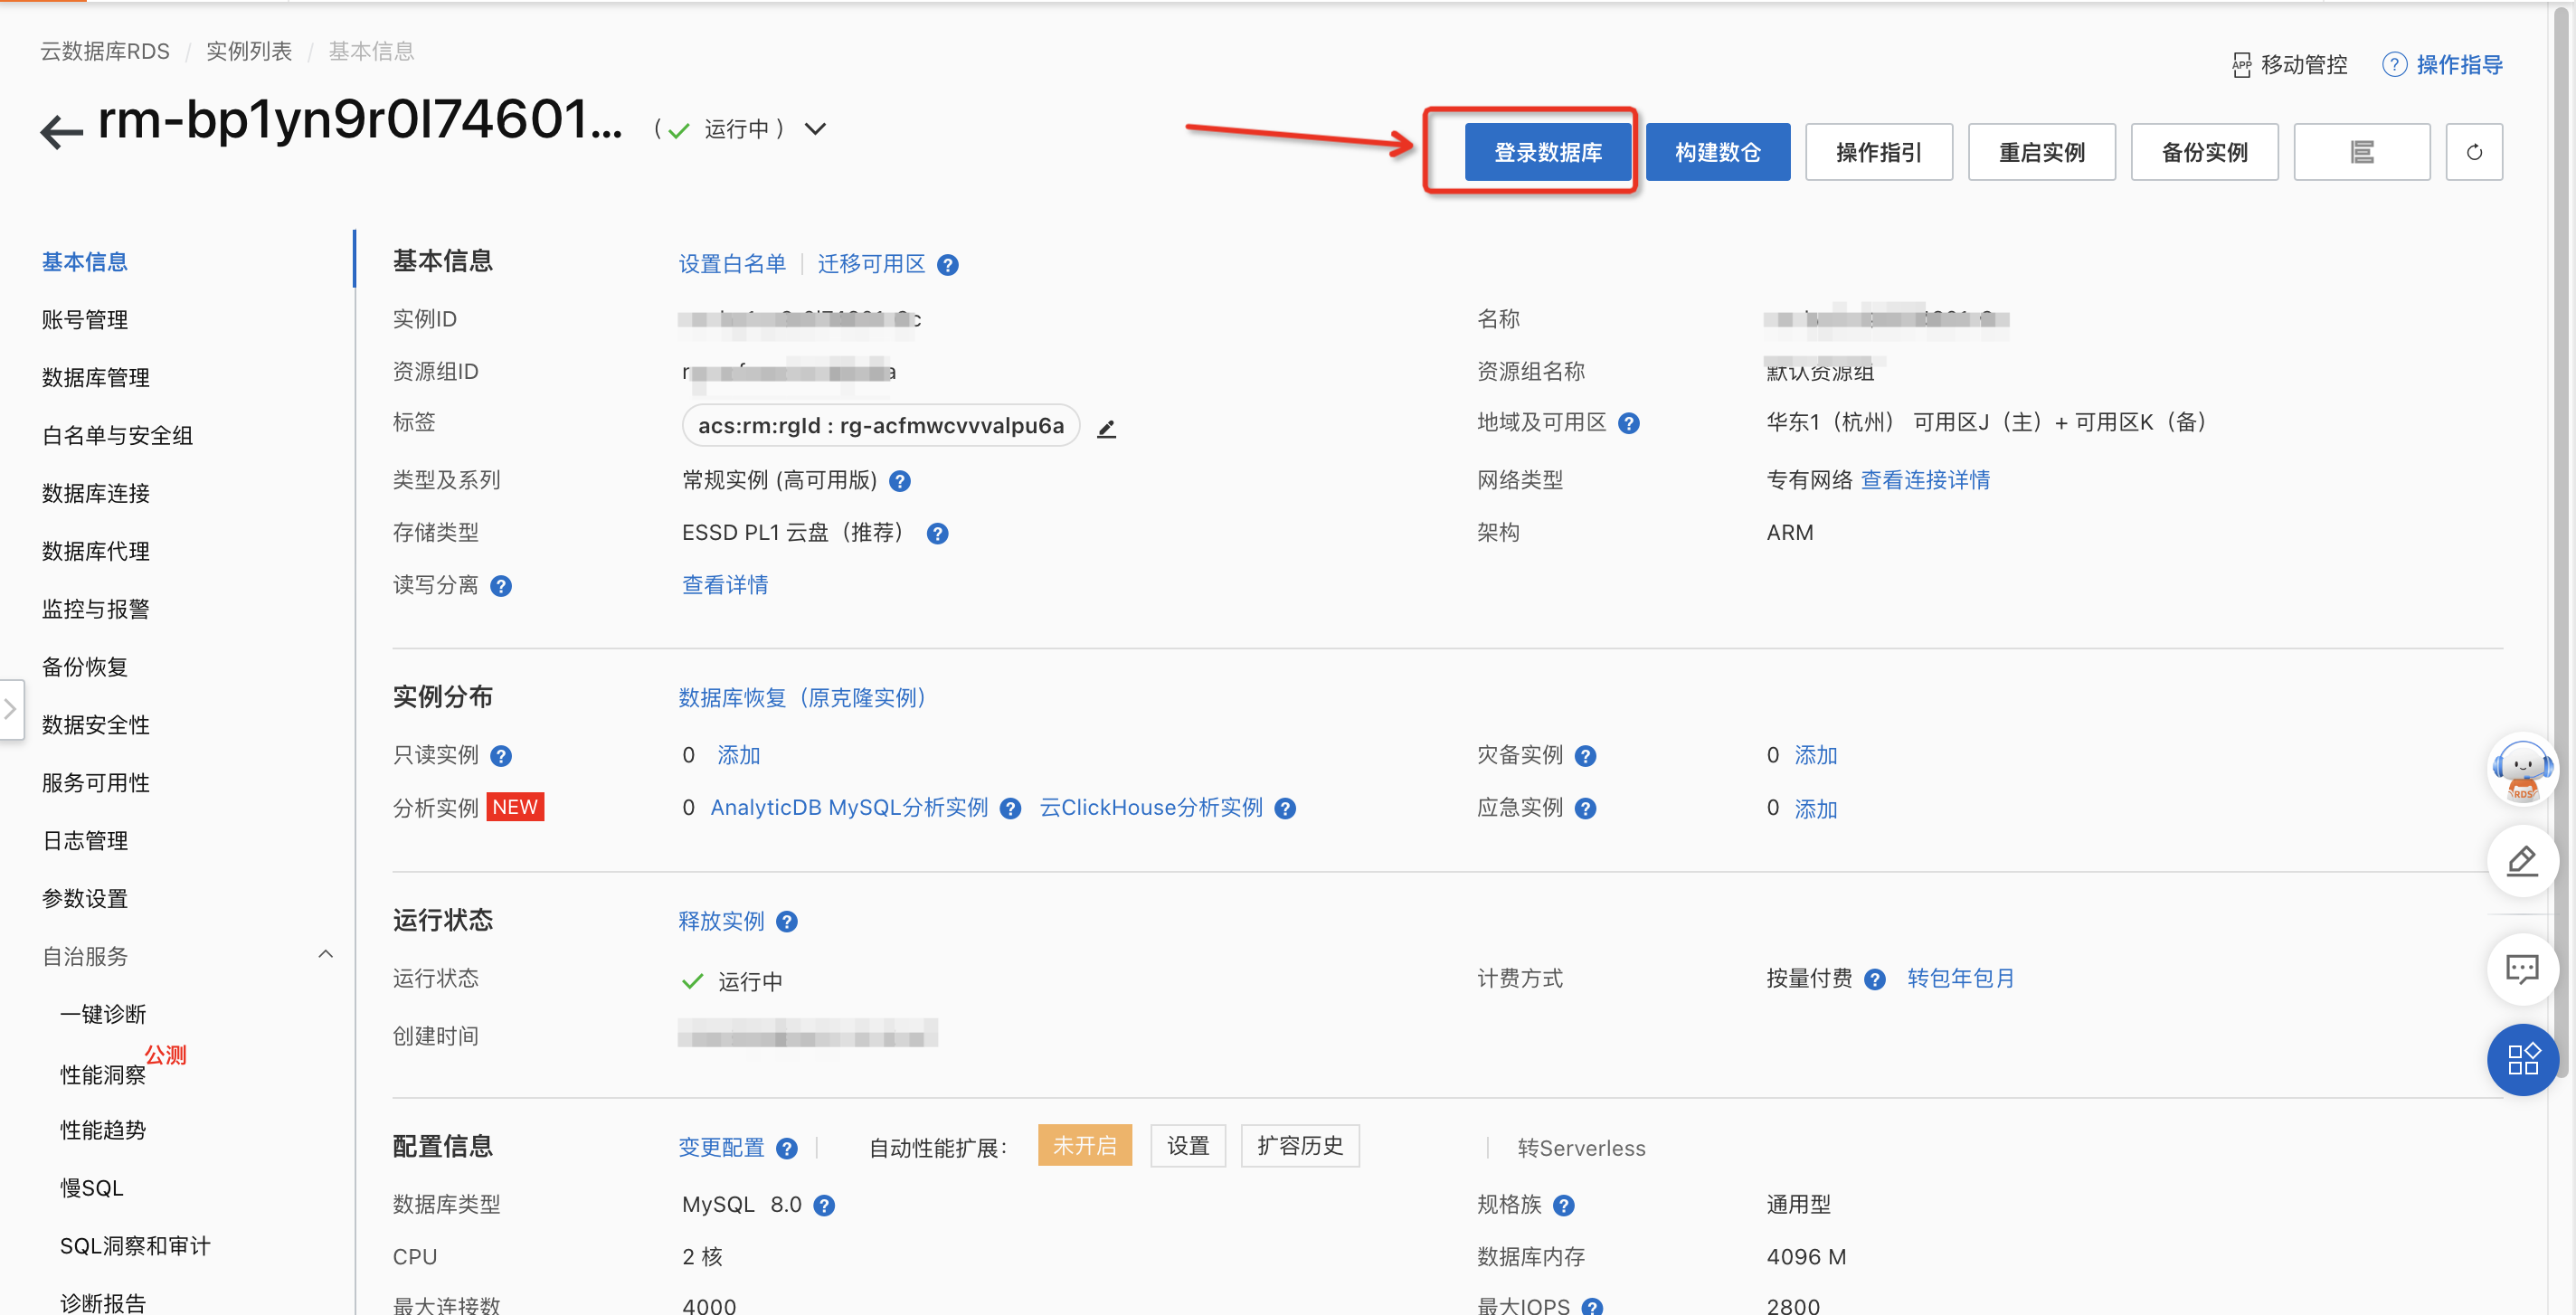Expand the running status dropdown chevron
This screenshot has width=2576, height=1315.
coord(816,129)
